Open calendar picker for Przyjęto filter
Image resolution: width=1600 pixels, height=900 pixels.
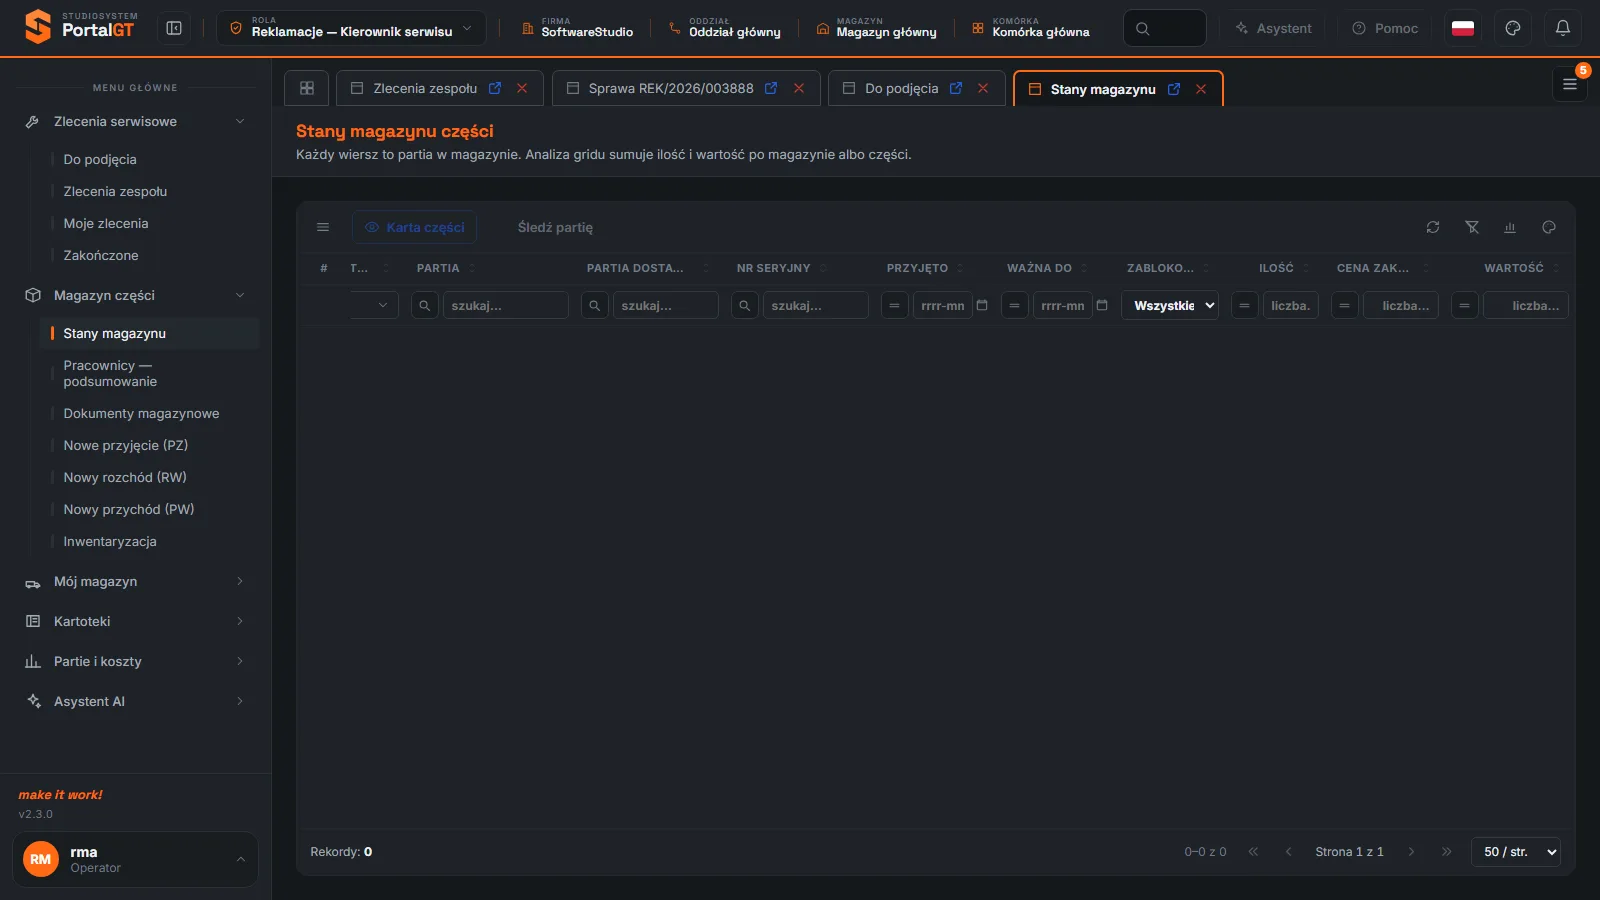pos(982,305)
